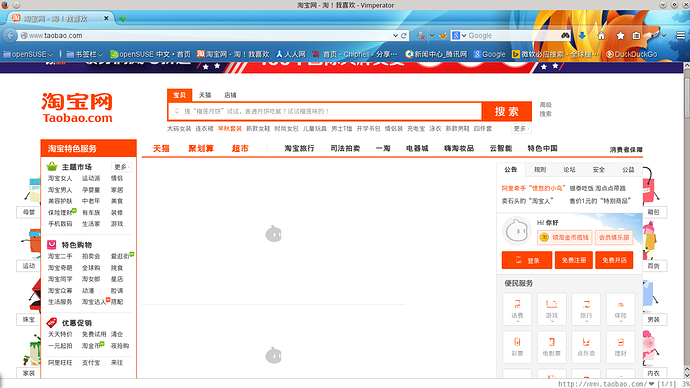Image resolution: width=690 pixels, height=388 pixels.
Task: Open the hamburger menu icon
Action: tap(681, 36)
